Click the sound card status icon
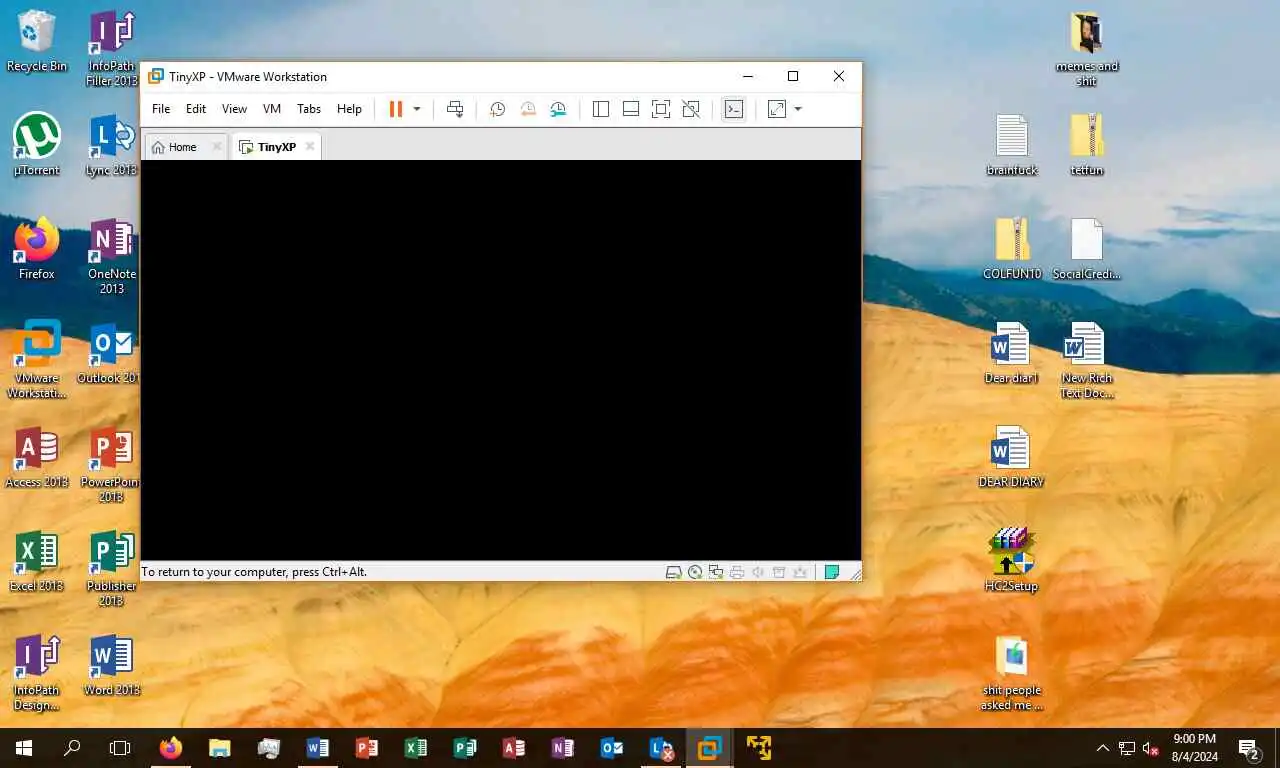The image size is (1280, 768). 758,572
